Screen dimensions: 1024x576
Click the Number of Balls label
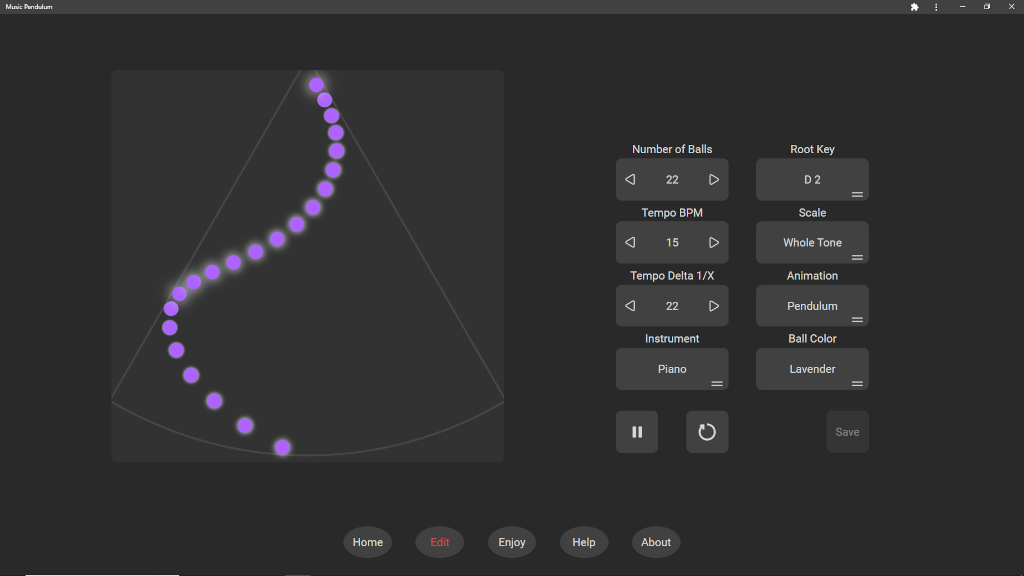pos(672,149)
